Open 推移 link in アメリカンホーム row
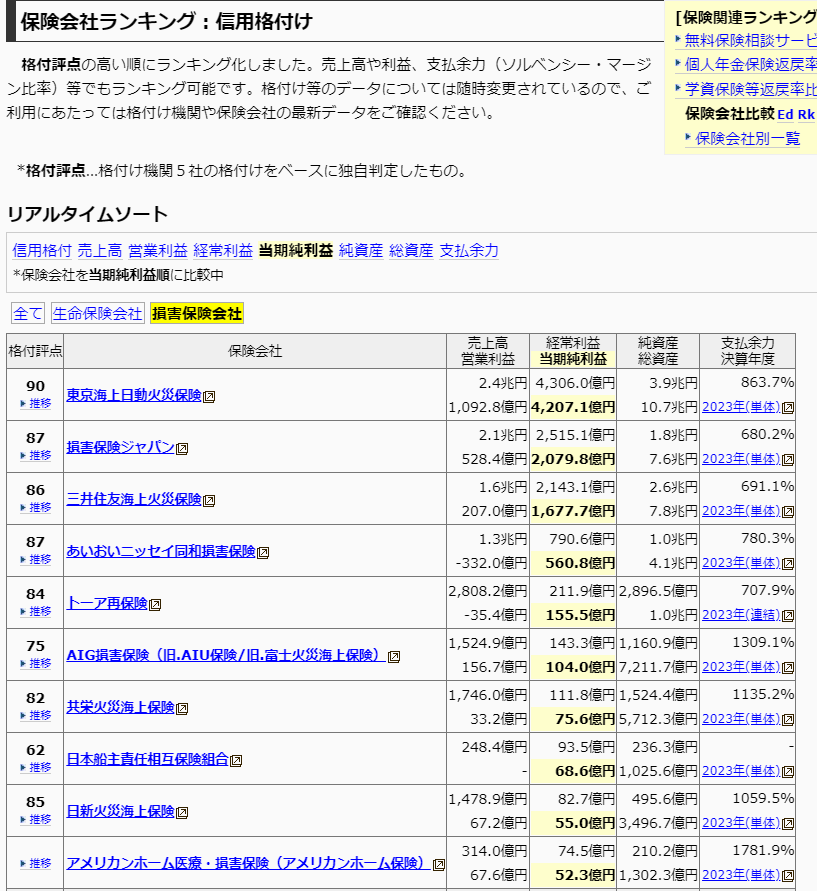817x891 pixels. pyautogui.click(x=36, y=864)
